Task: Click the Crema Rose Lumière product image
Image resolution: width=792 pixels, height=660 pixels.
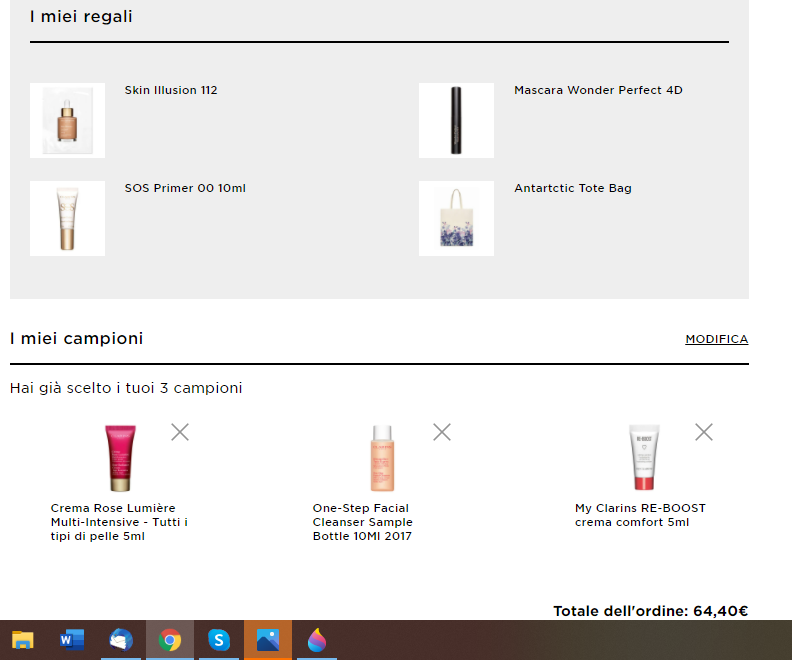Action: click(x=120, y=458)
